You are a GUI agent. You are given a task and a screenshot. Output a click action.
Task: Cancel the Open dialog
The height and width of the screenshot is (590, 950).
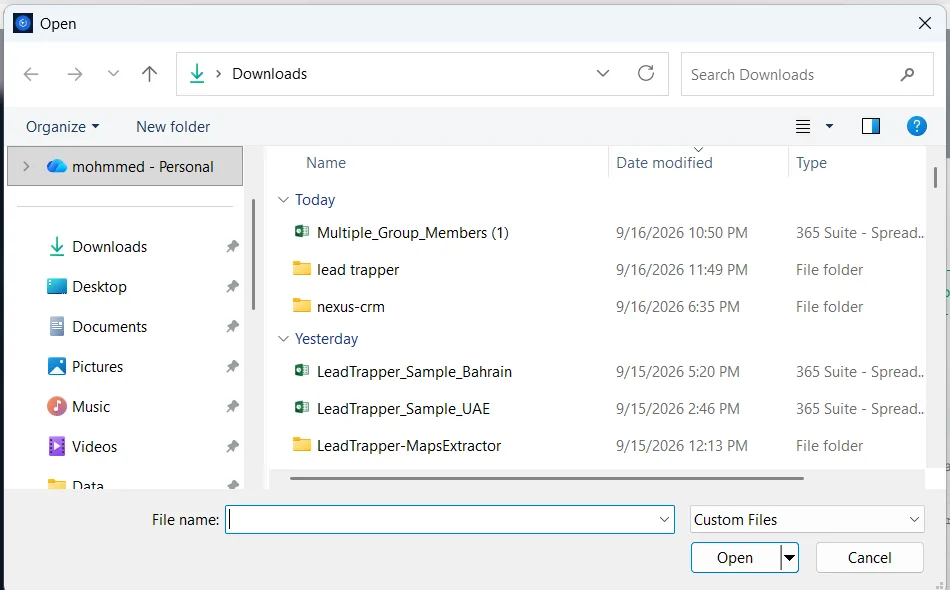point(869,557)
